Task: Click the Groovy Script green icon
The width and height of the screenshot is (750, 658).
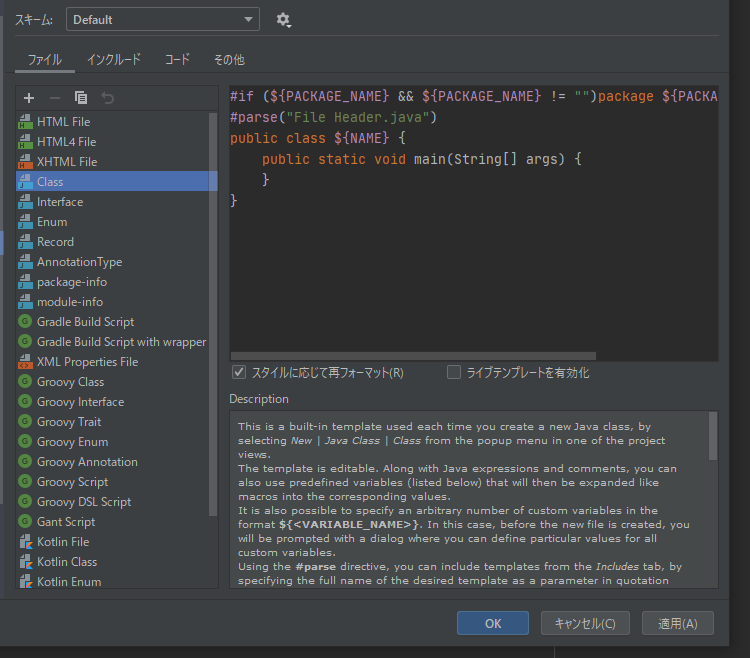Action: click(x=25, y=482)
